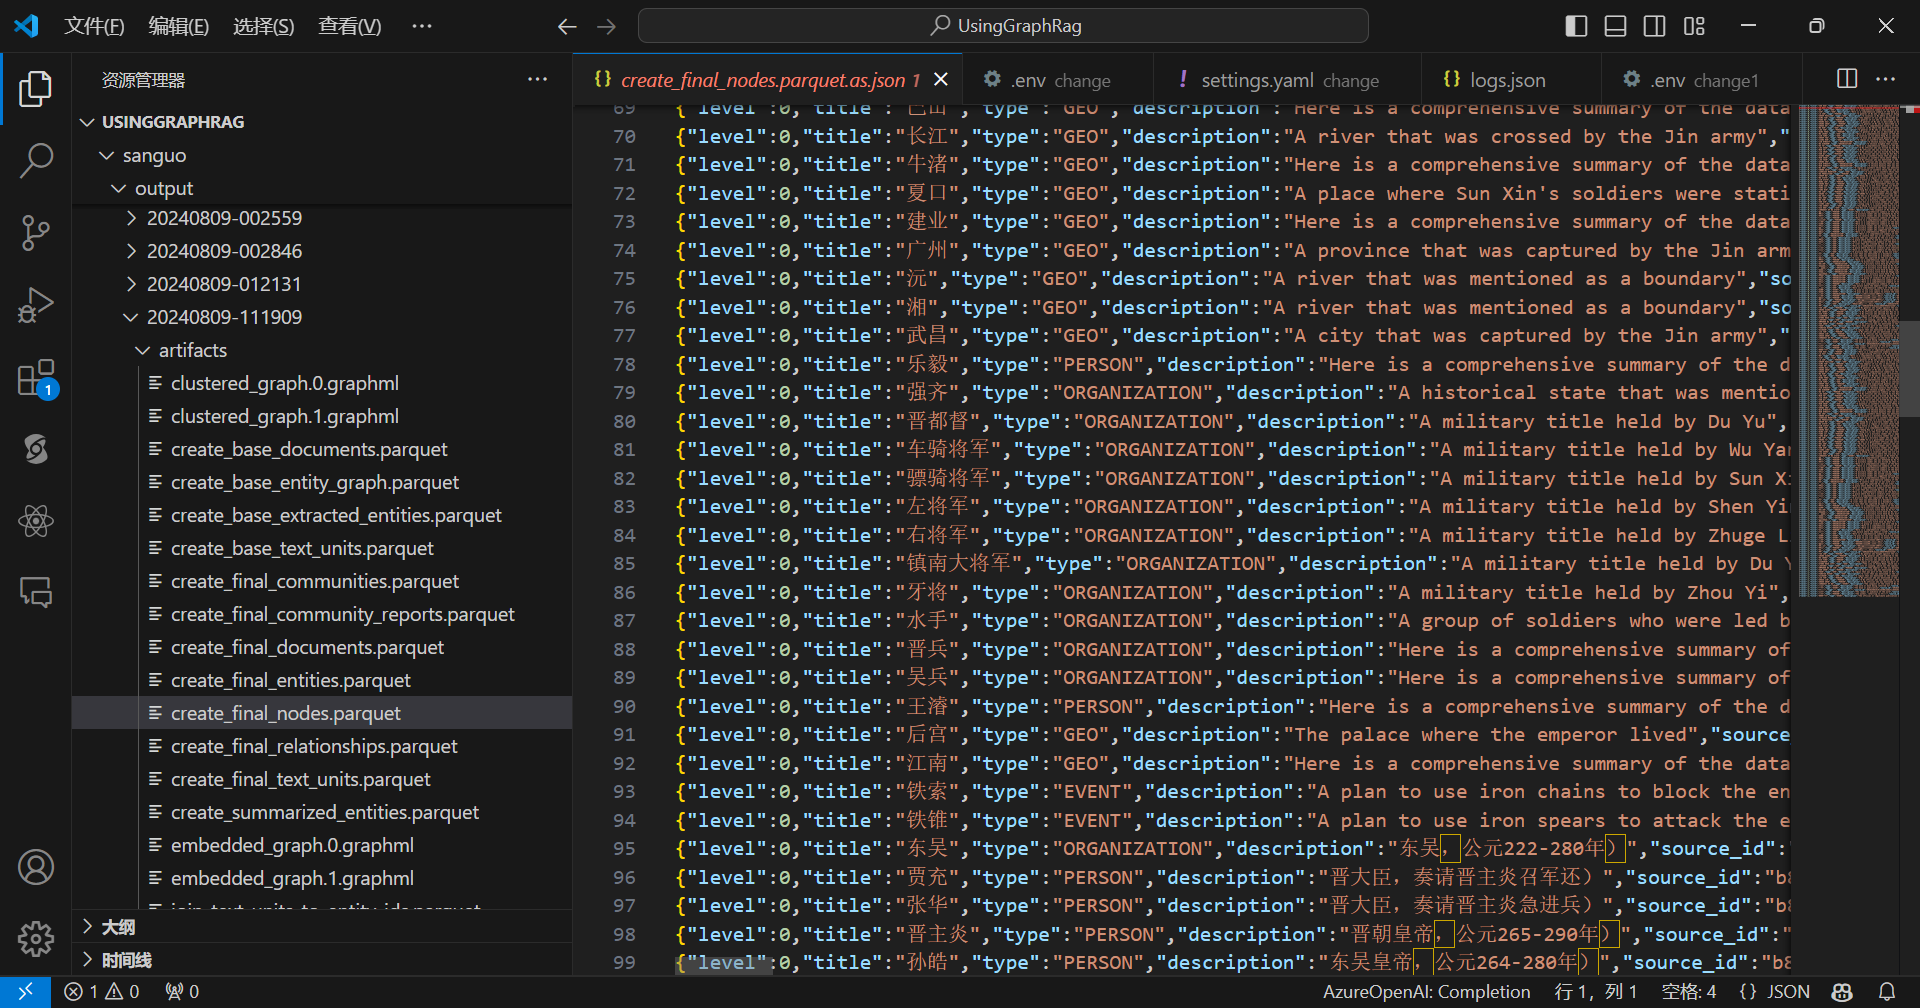Open create_final_relationships.parquet file
This screenshot has width=1920, height=1008.
(x=314, y=746)
